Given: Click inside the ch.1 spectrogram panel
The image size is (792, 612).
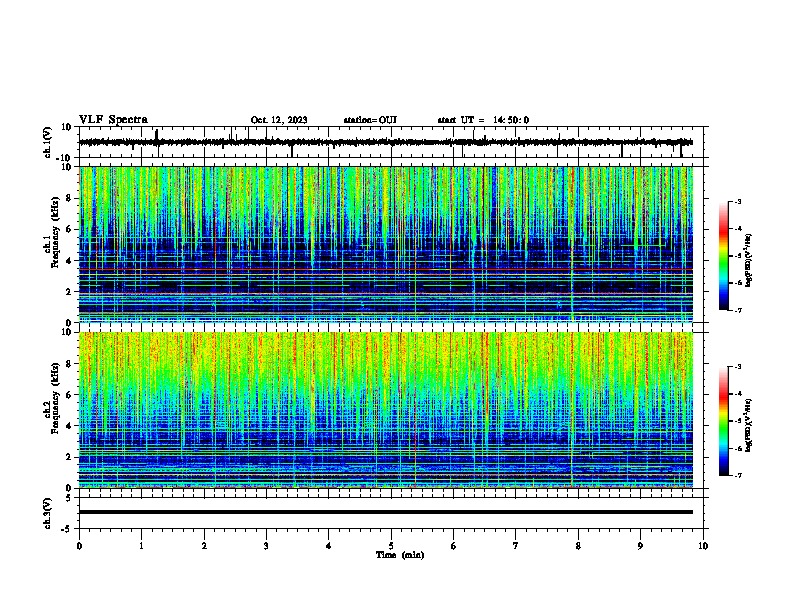Looking at the screenshot, I should tap(386, 244).
